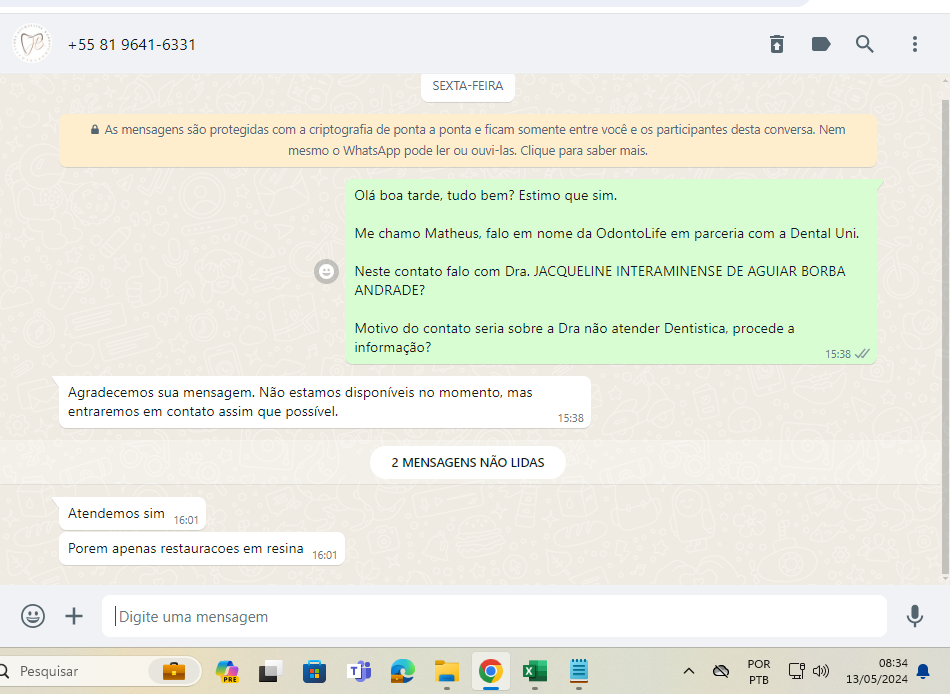Open Microsoft Teams from taskbar
The width and height of the screenshot is (950, 694).
tap(359, 671)
